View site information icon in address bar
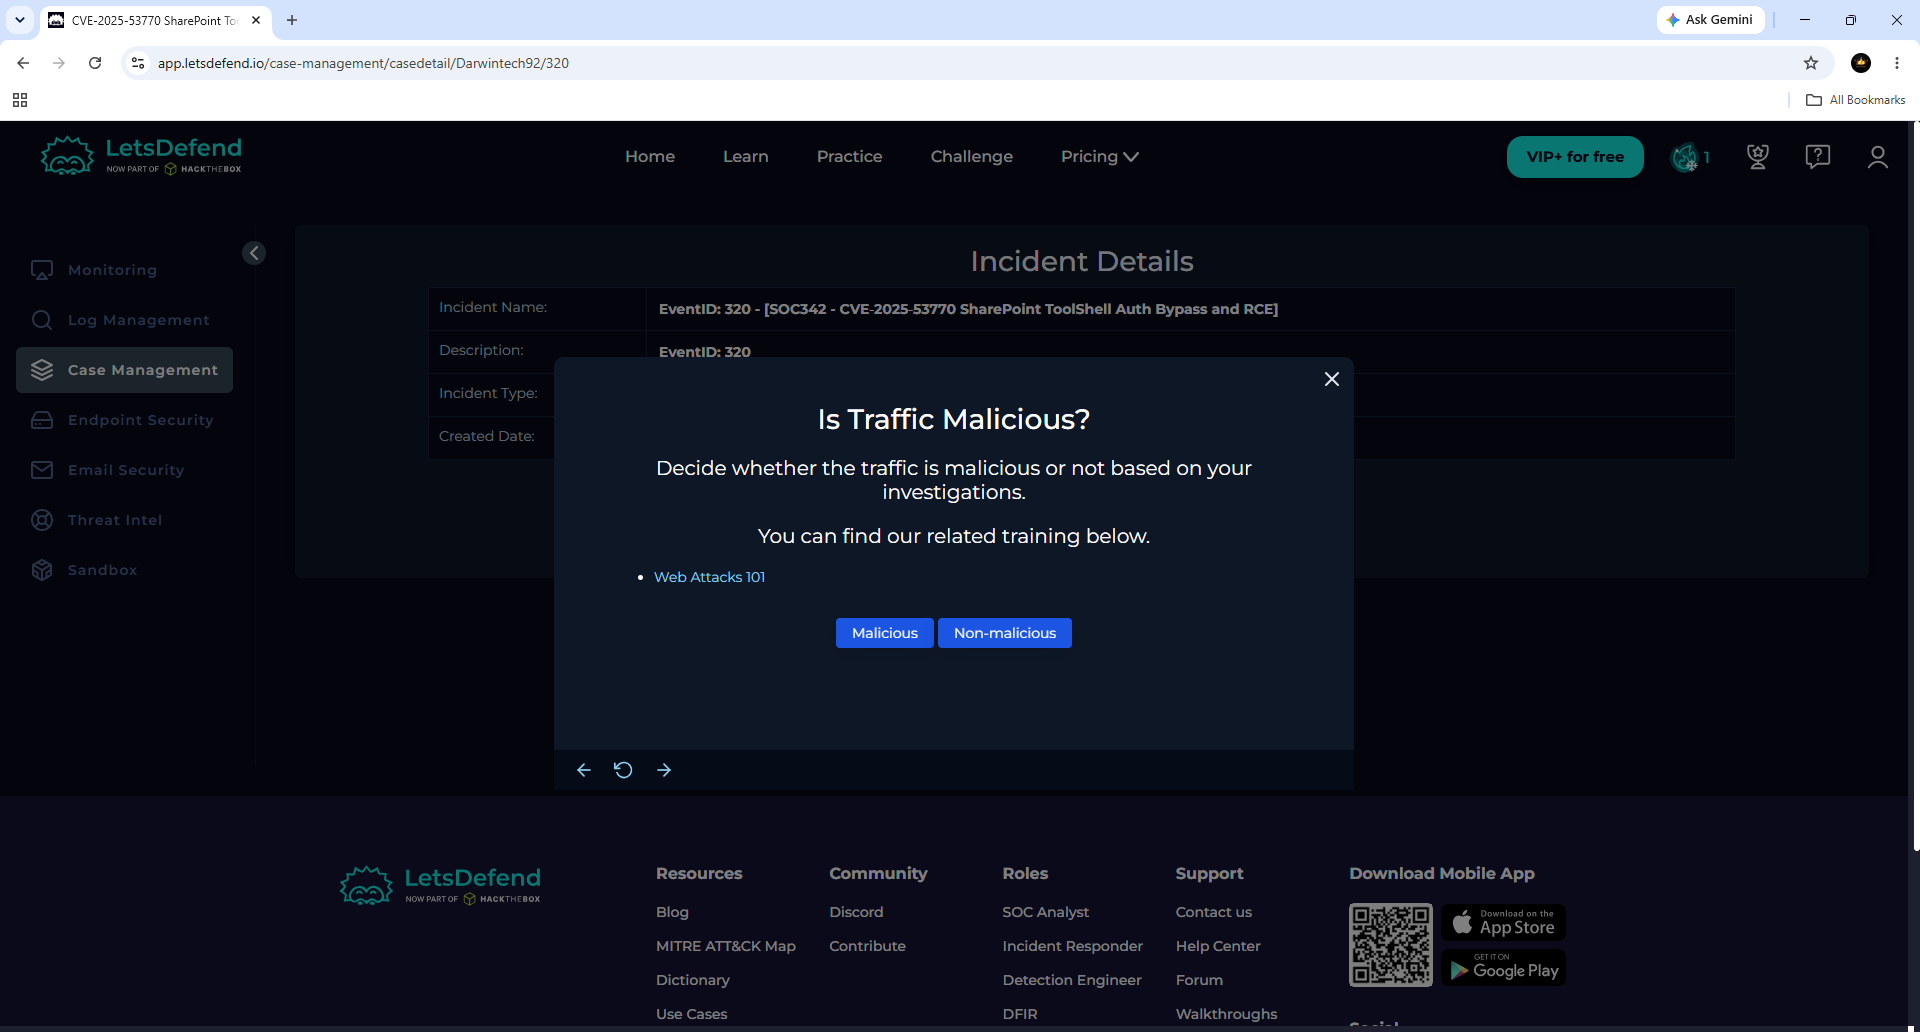Screen dimensions: 1920x1032 click(x=138, y=63)
